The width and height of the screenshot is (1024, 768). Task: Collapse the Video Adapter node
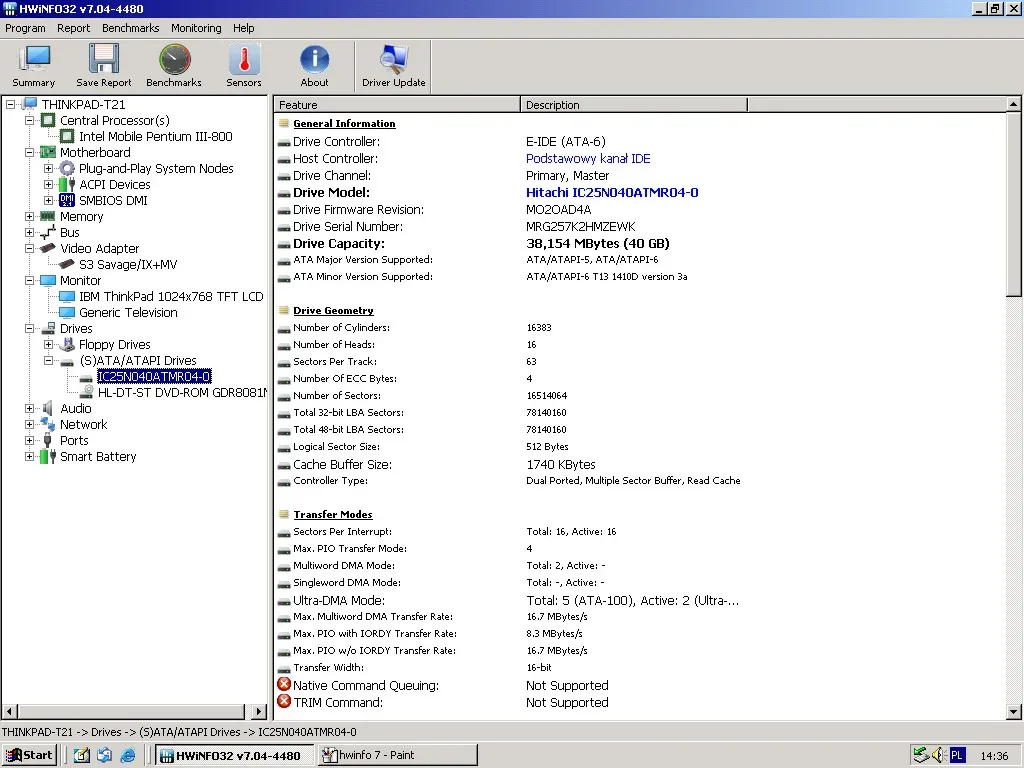coord(29,248)
